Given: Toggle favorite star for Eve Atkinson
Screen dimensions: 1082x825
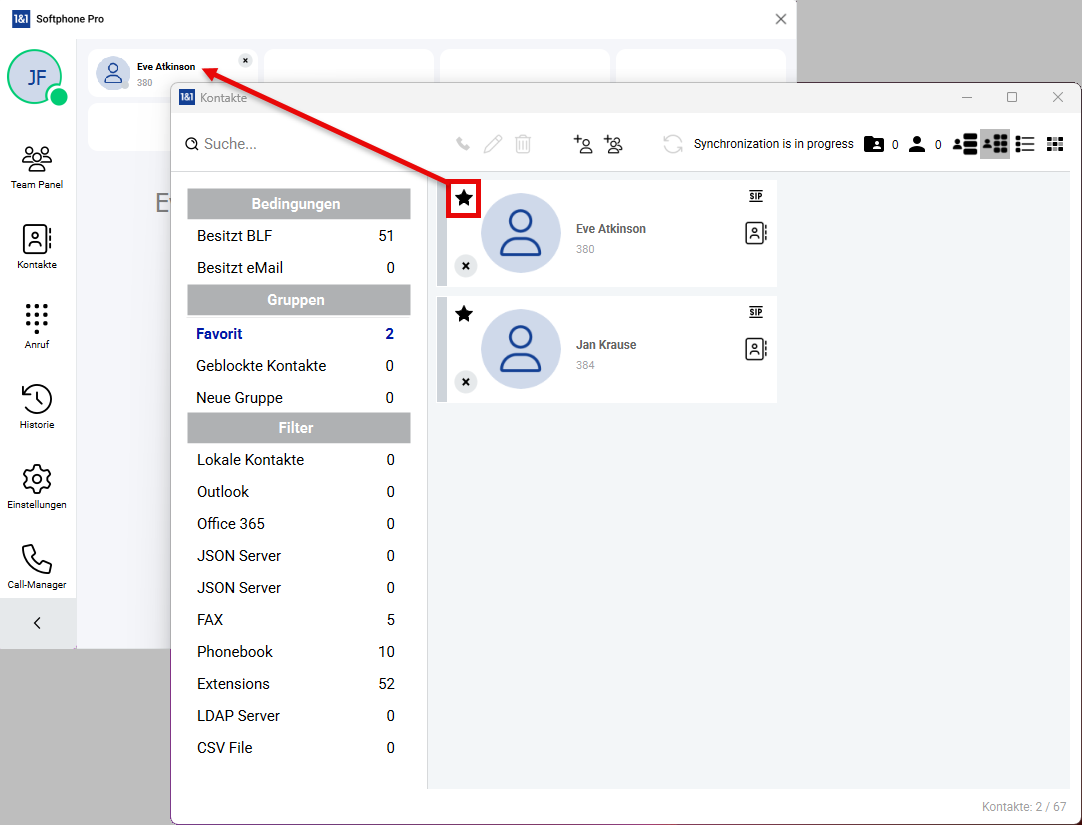Looking at the screenshot, I should coord(464,198).
